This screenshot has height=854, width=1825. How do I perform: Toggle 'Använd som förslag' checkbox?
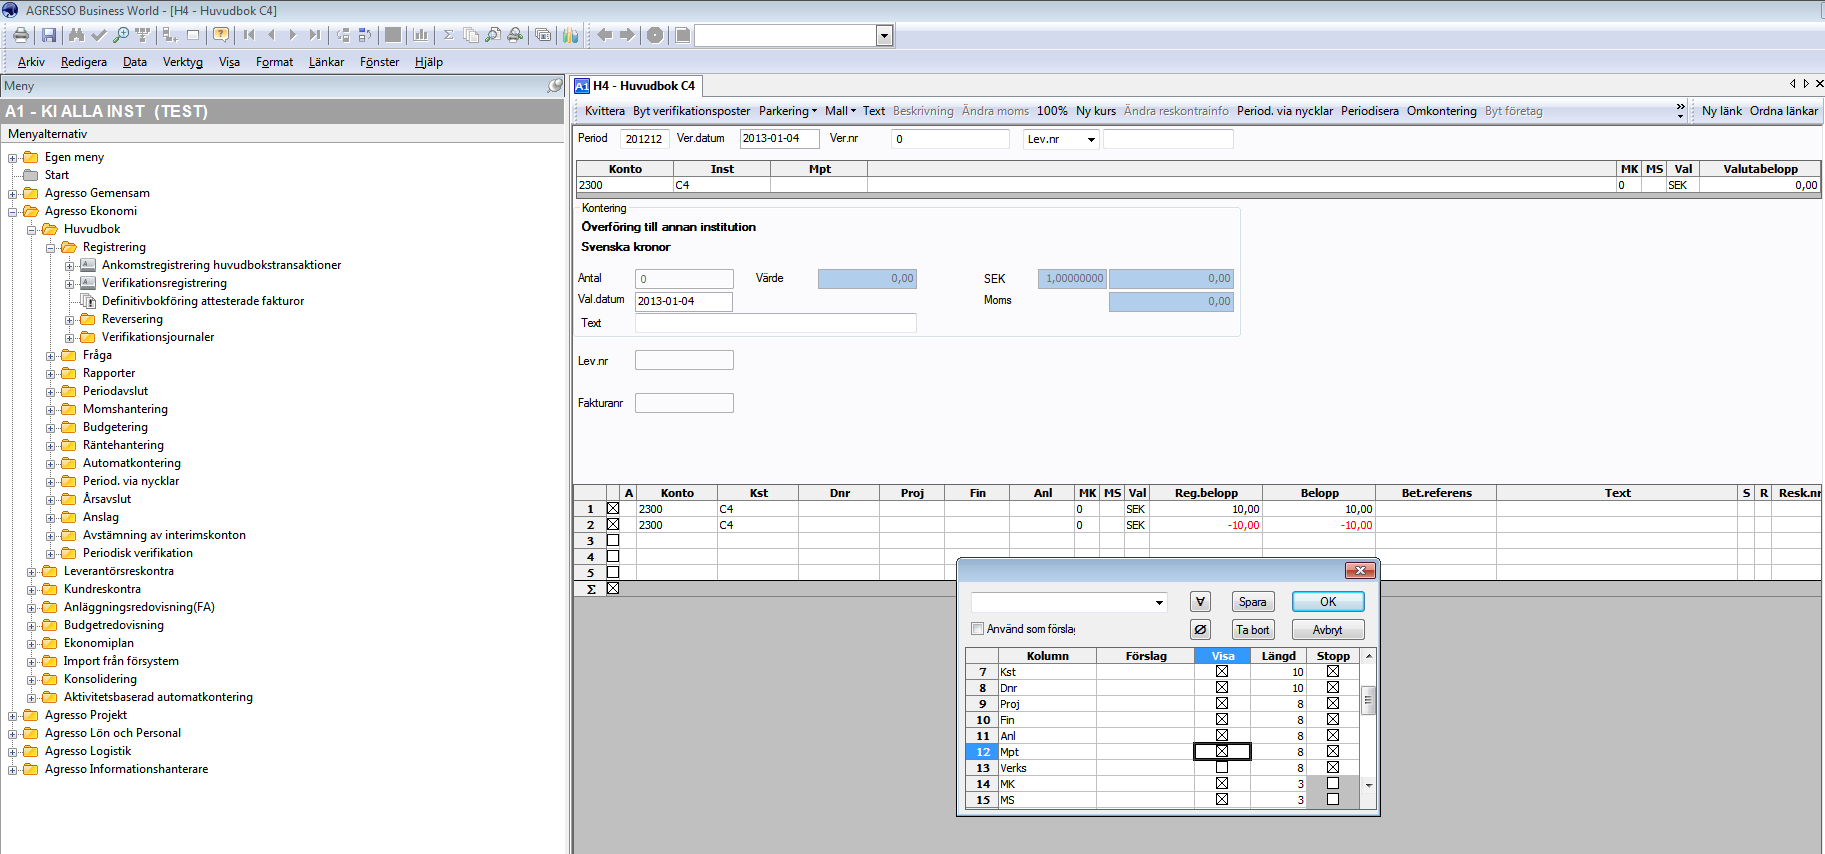coord(978,629)
